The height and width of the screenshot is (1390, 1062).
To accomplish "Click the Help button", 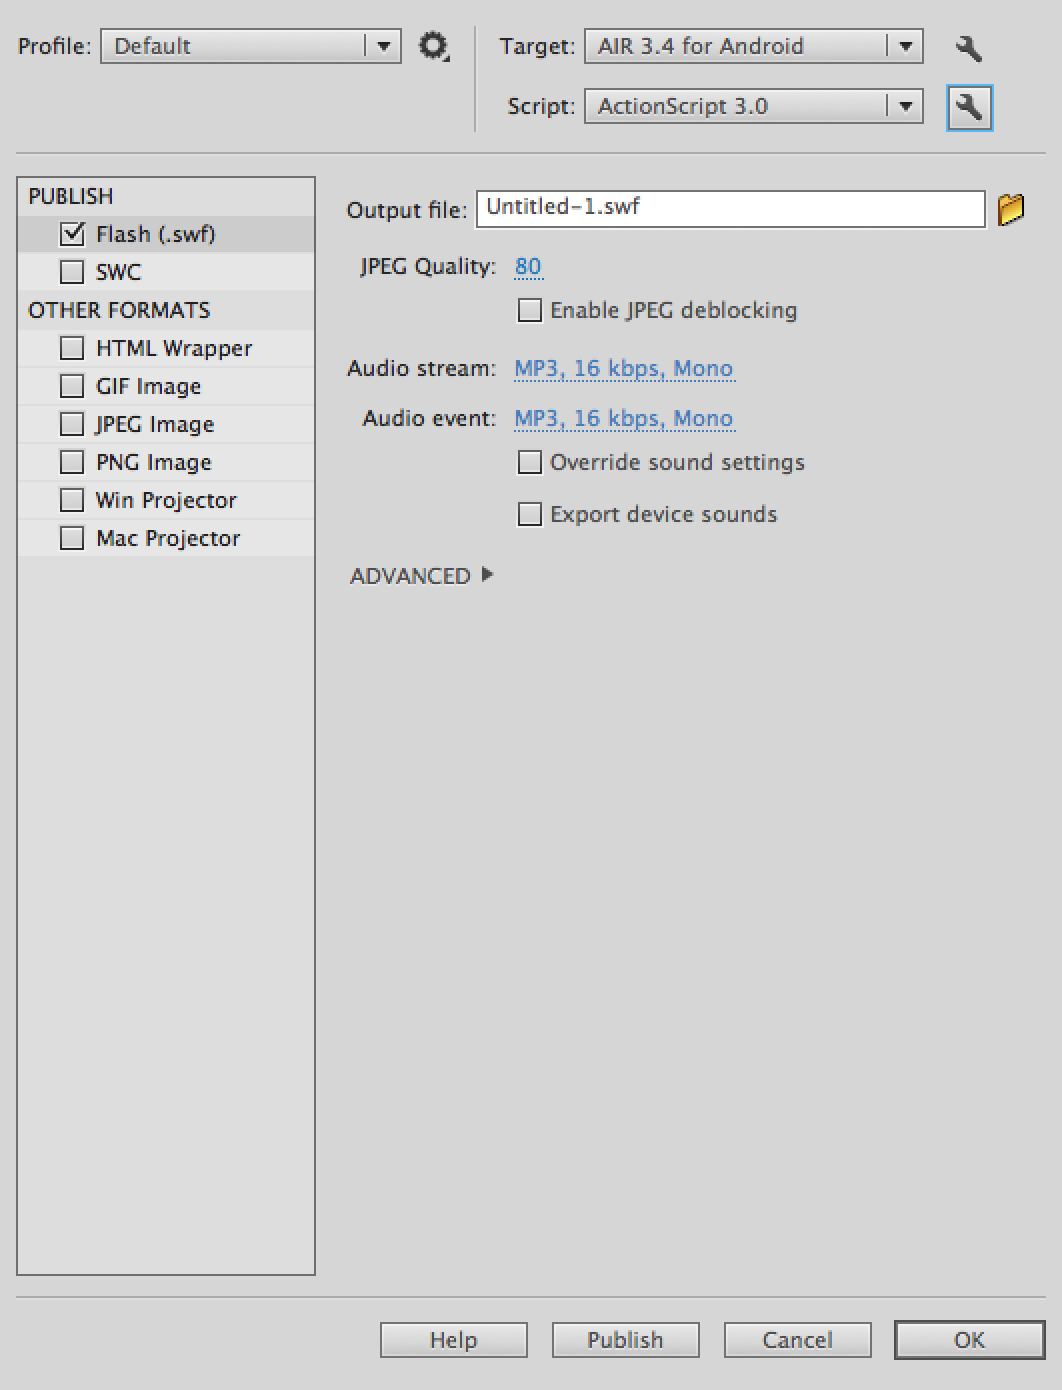I will [x=454, y=1340].
